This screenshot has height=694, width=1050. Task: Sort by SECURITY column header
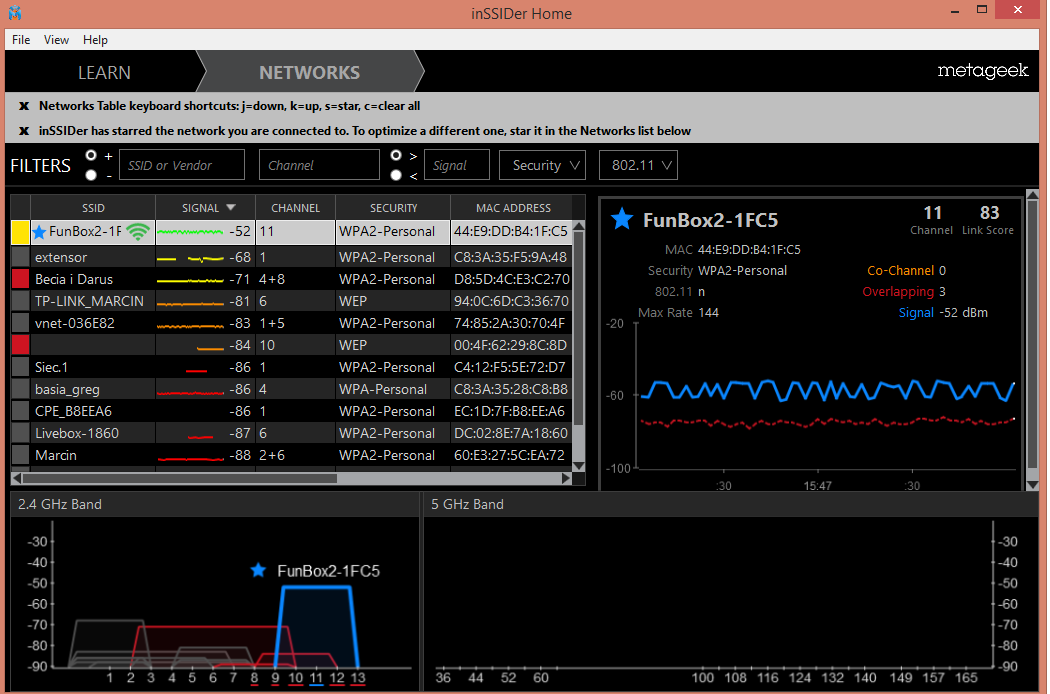click(393, 208)
